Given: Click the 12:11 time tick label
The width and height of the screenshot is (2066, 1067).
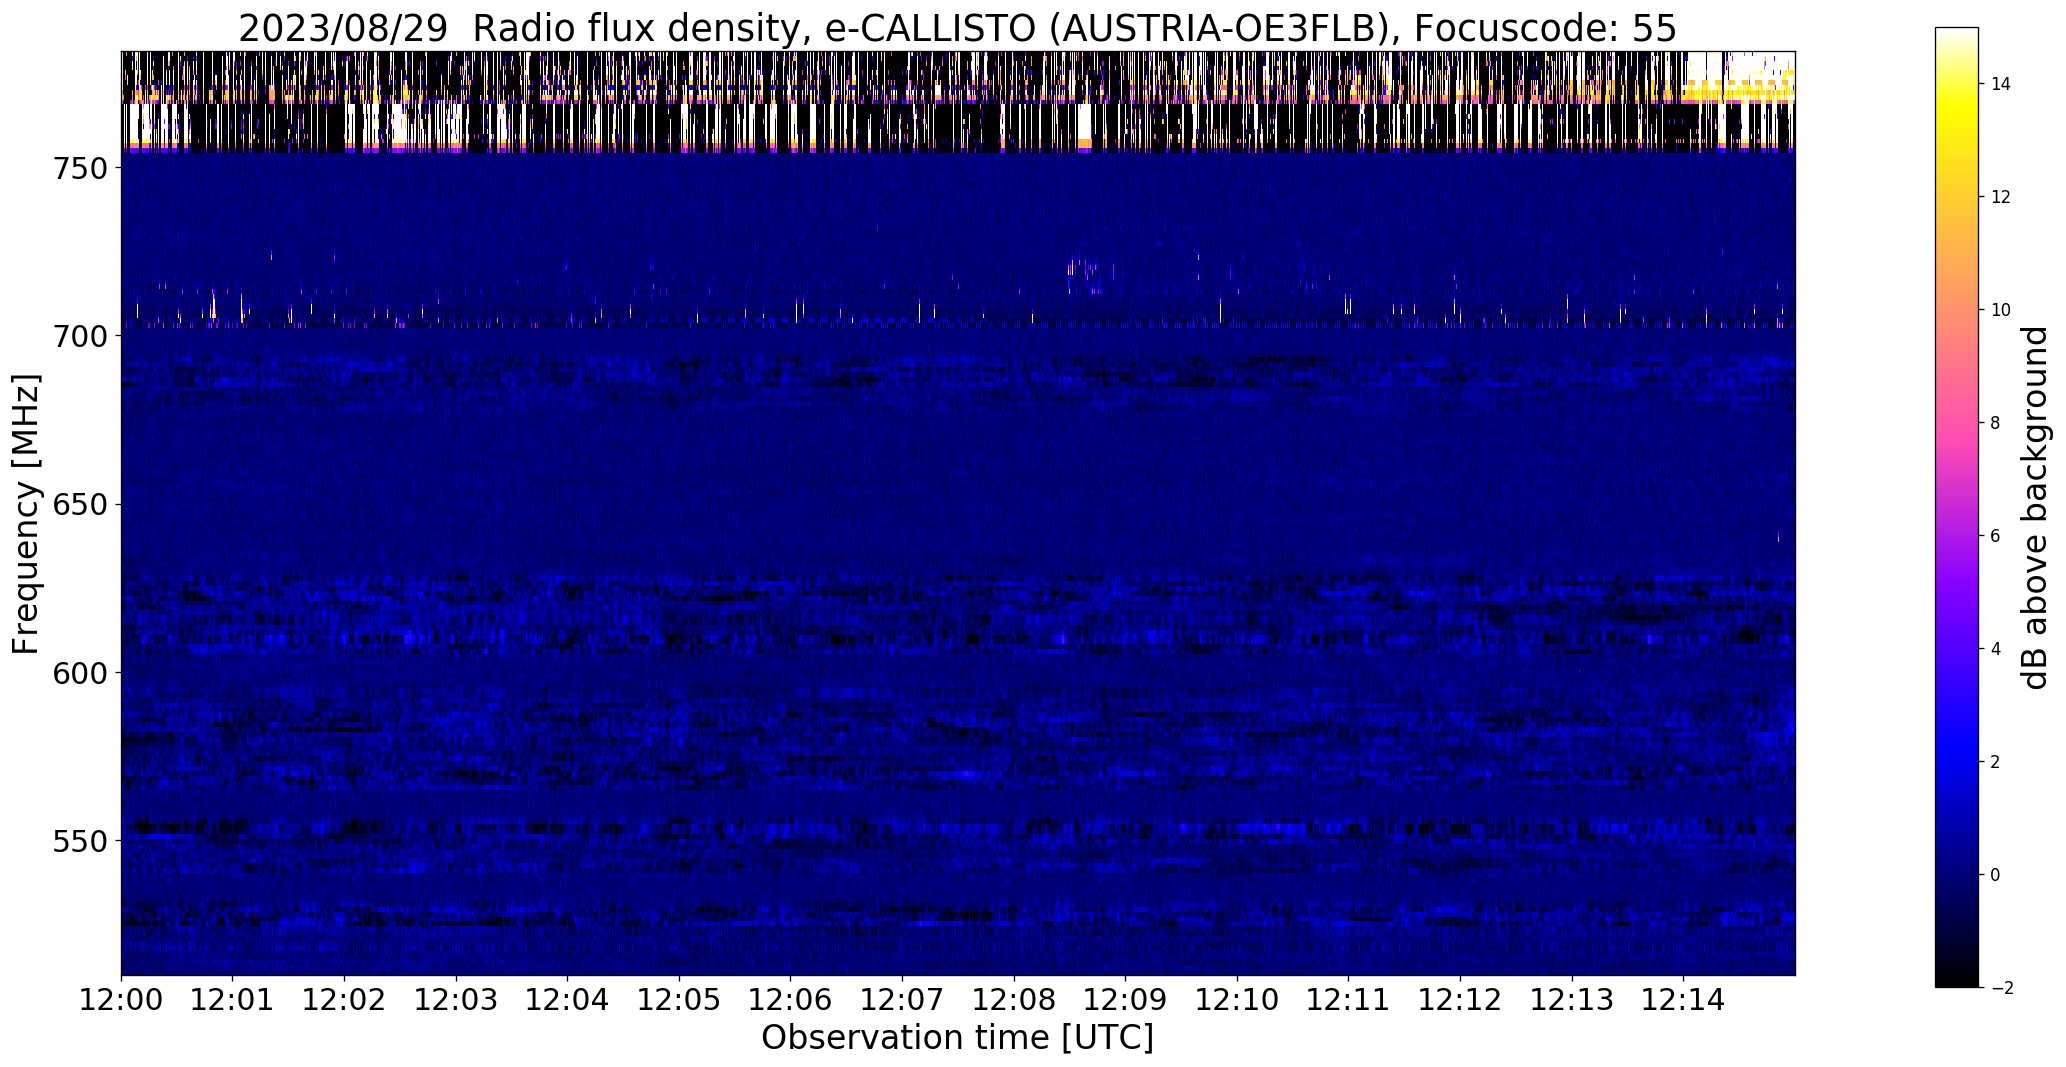Looking at the screenshot, I should 1349,999.
